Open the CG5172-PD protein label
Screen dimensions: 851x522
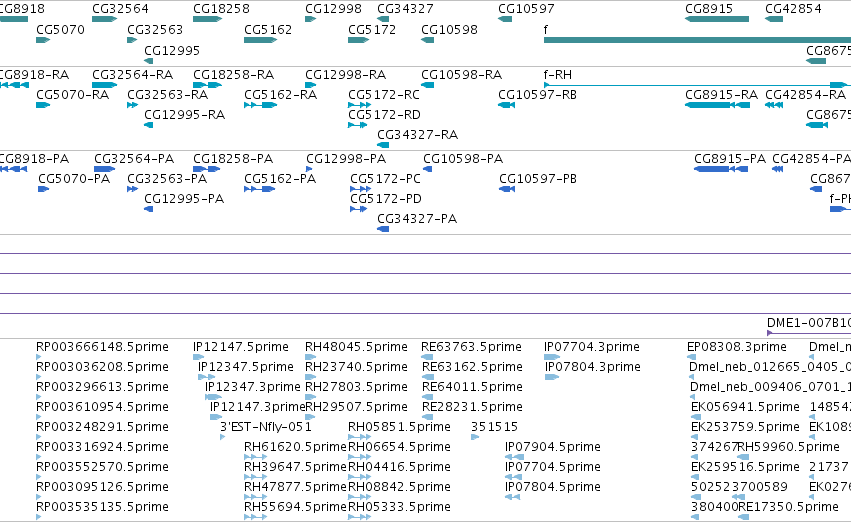[x=386, y=199]
